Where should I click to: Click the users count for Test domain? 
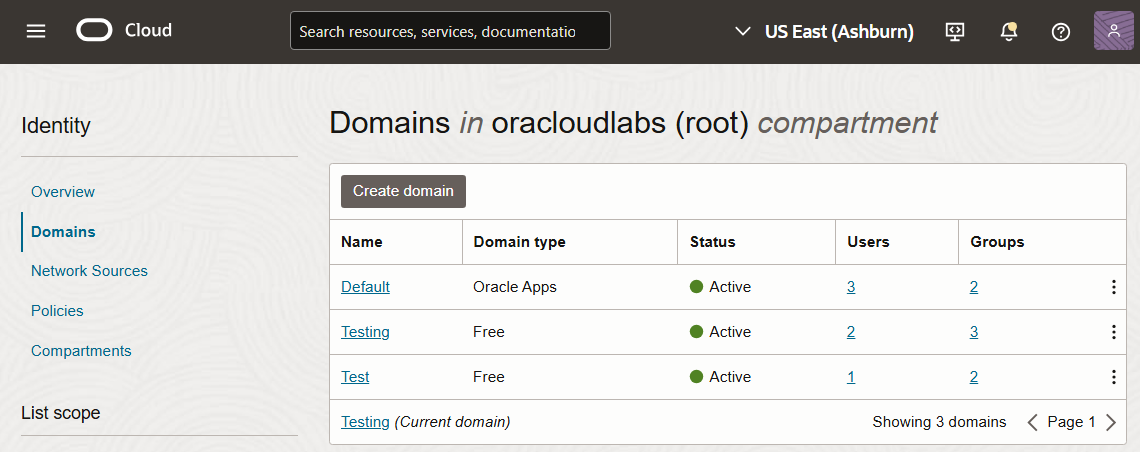click(851, 377)
